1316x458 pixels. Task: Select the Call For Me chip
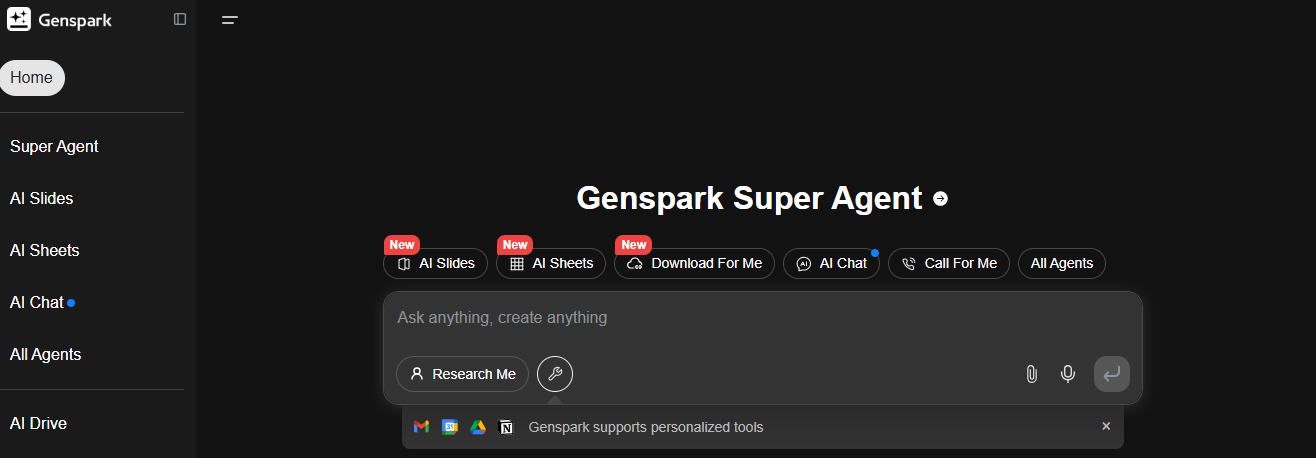pyautogui.click(x=949, y=263)
